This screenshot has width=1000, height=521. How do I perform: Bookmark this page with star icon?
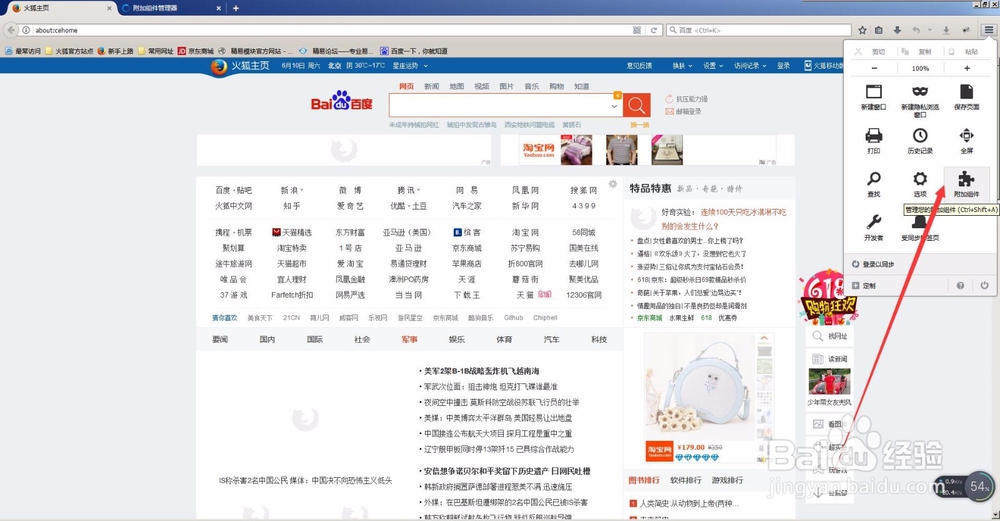coord(862,30)
